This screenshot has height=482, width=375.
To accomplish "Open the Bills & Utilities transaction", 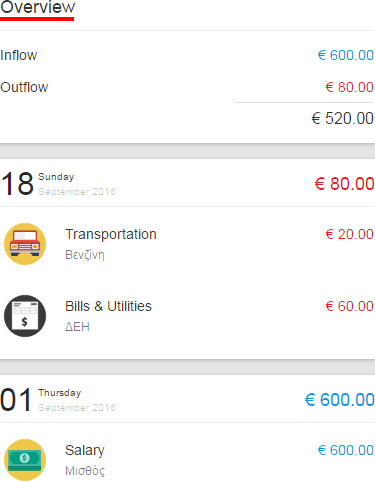I will tap(187, 316).
